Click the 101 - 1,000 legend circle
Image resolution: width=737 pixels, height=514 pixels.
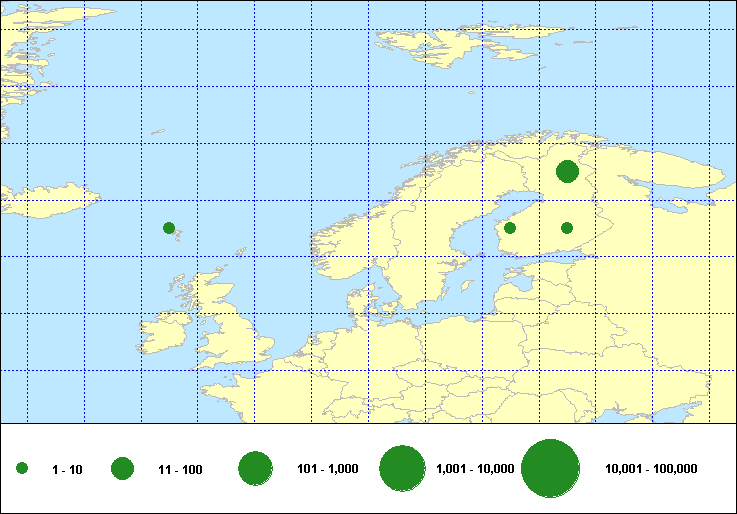[256, 468]
